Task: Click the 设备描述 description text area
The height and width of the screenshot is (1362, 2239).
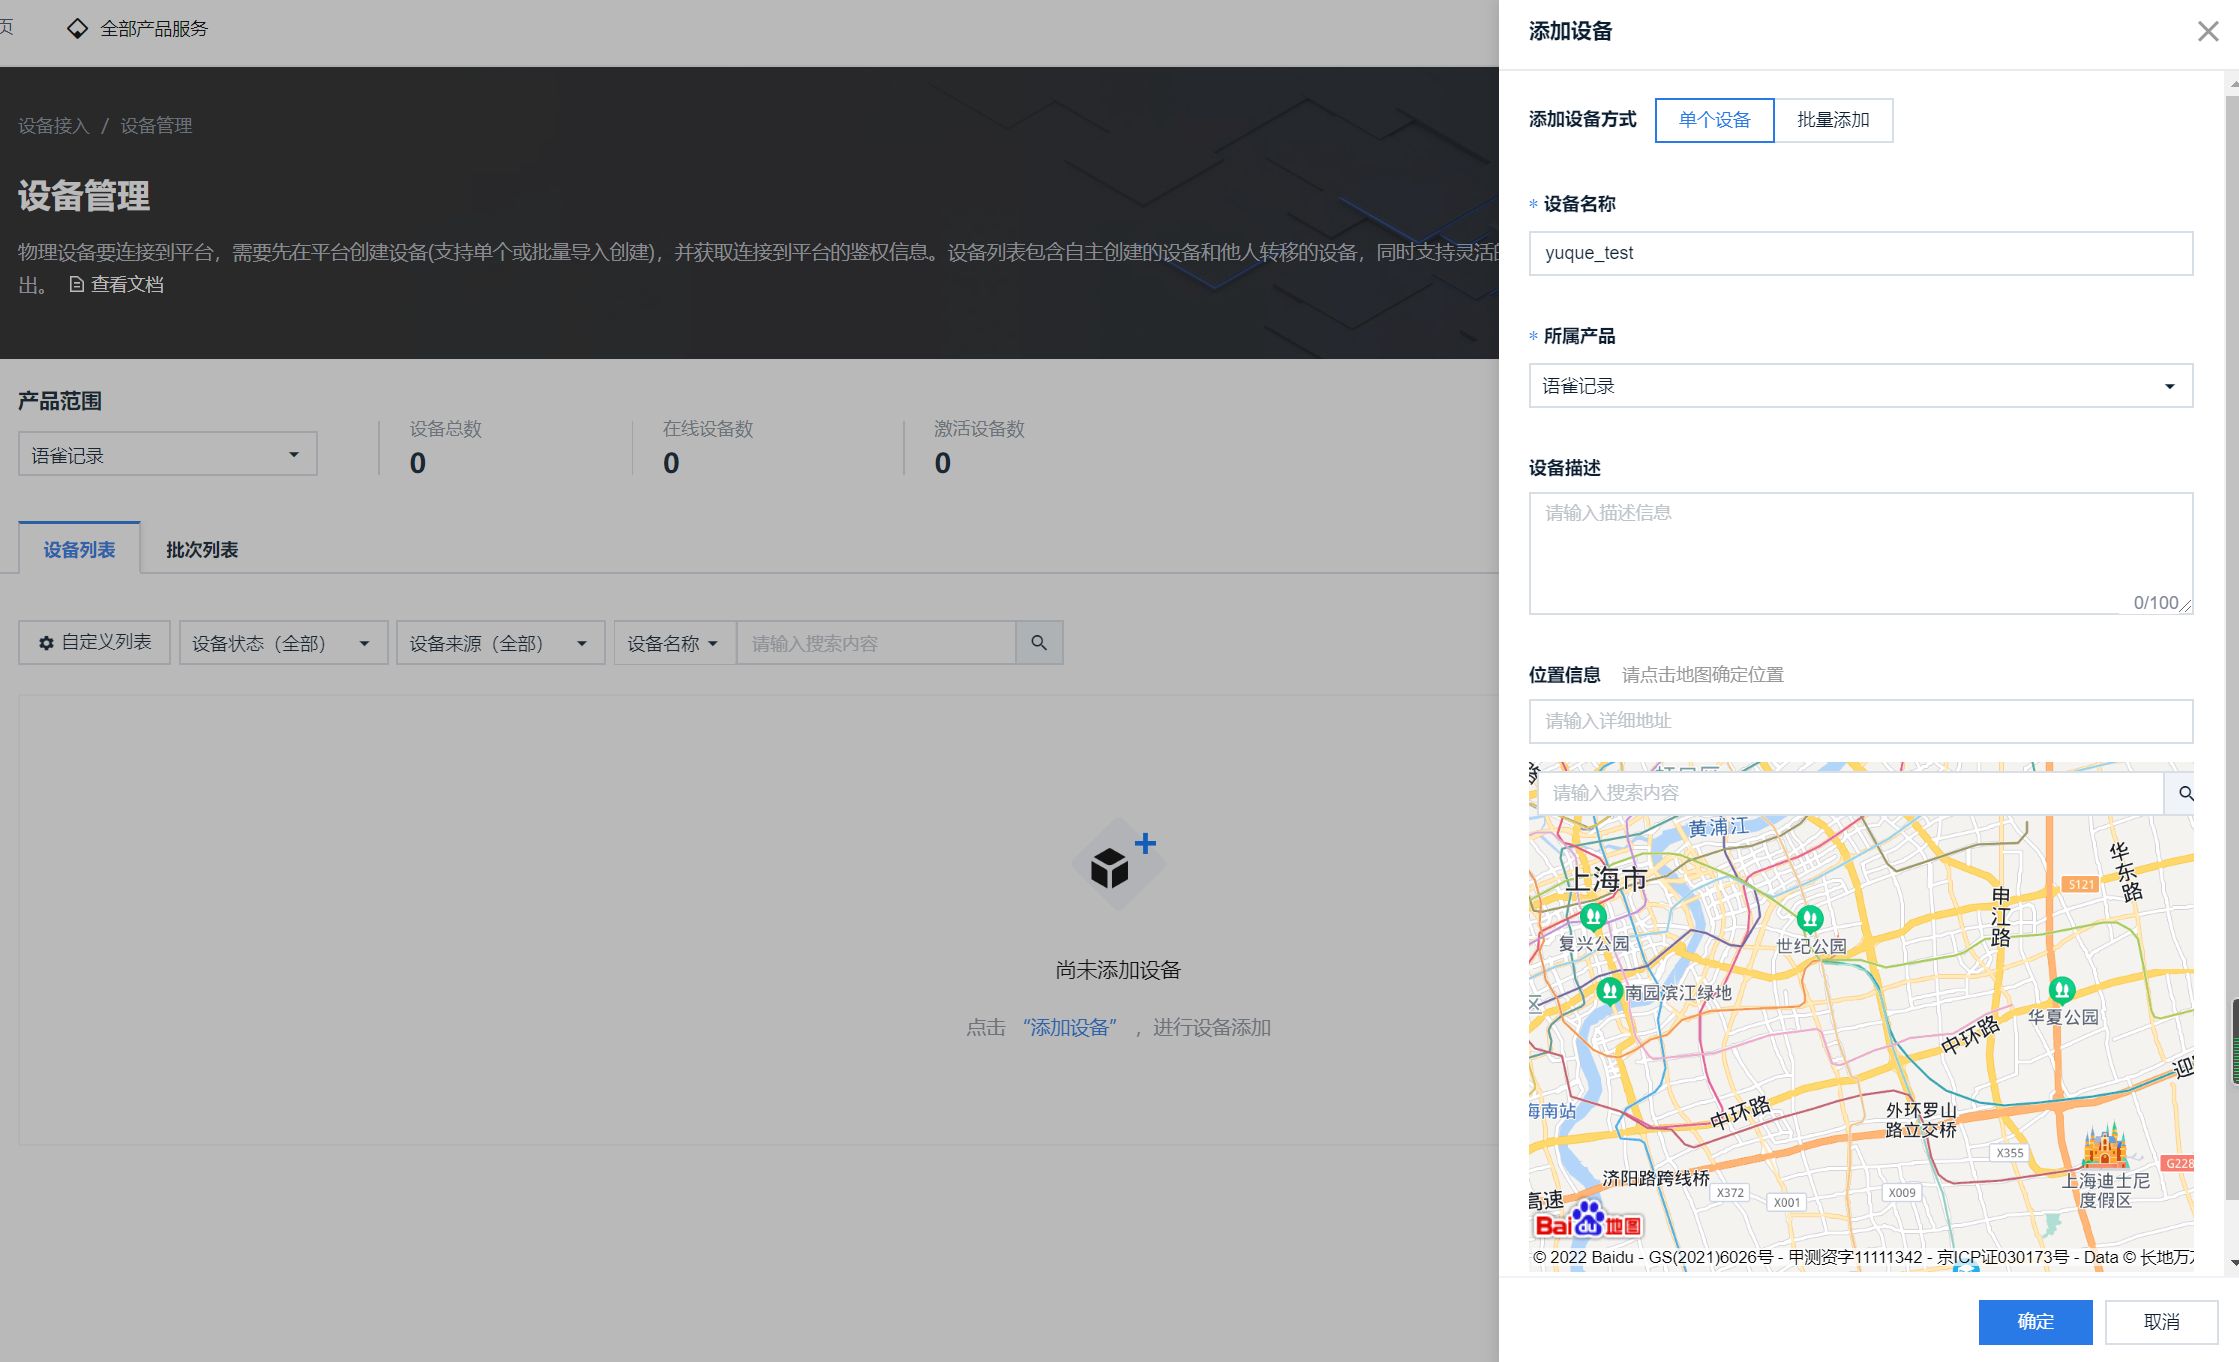Action: pyautogui.click(x=1860, y=552)
